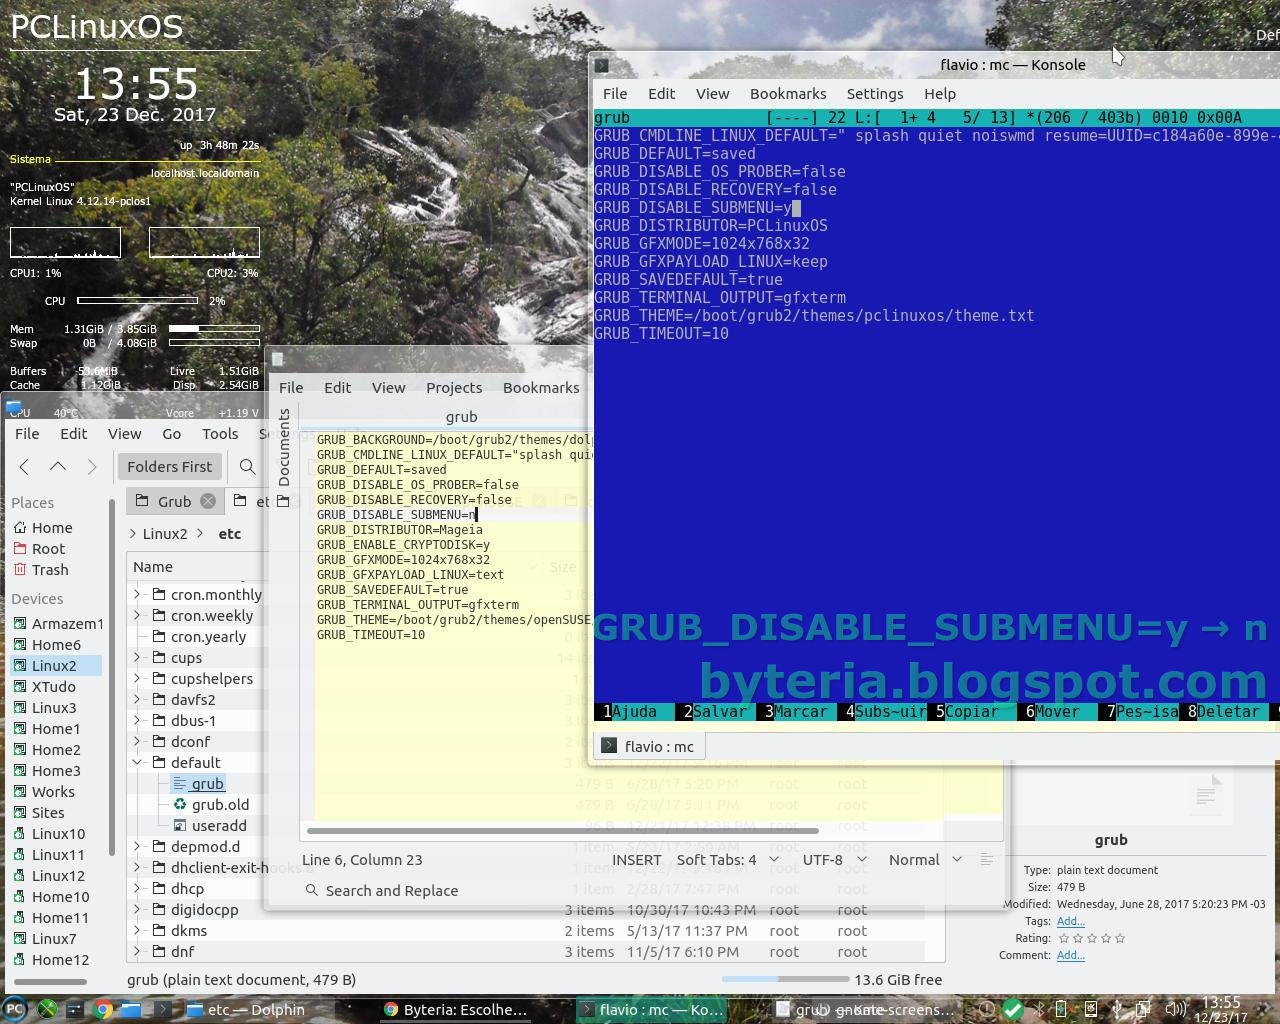
Task: Click the USB device notifier tray icon
Action: pos(1117,1009)
